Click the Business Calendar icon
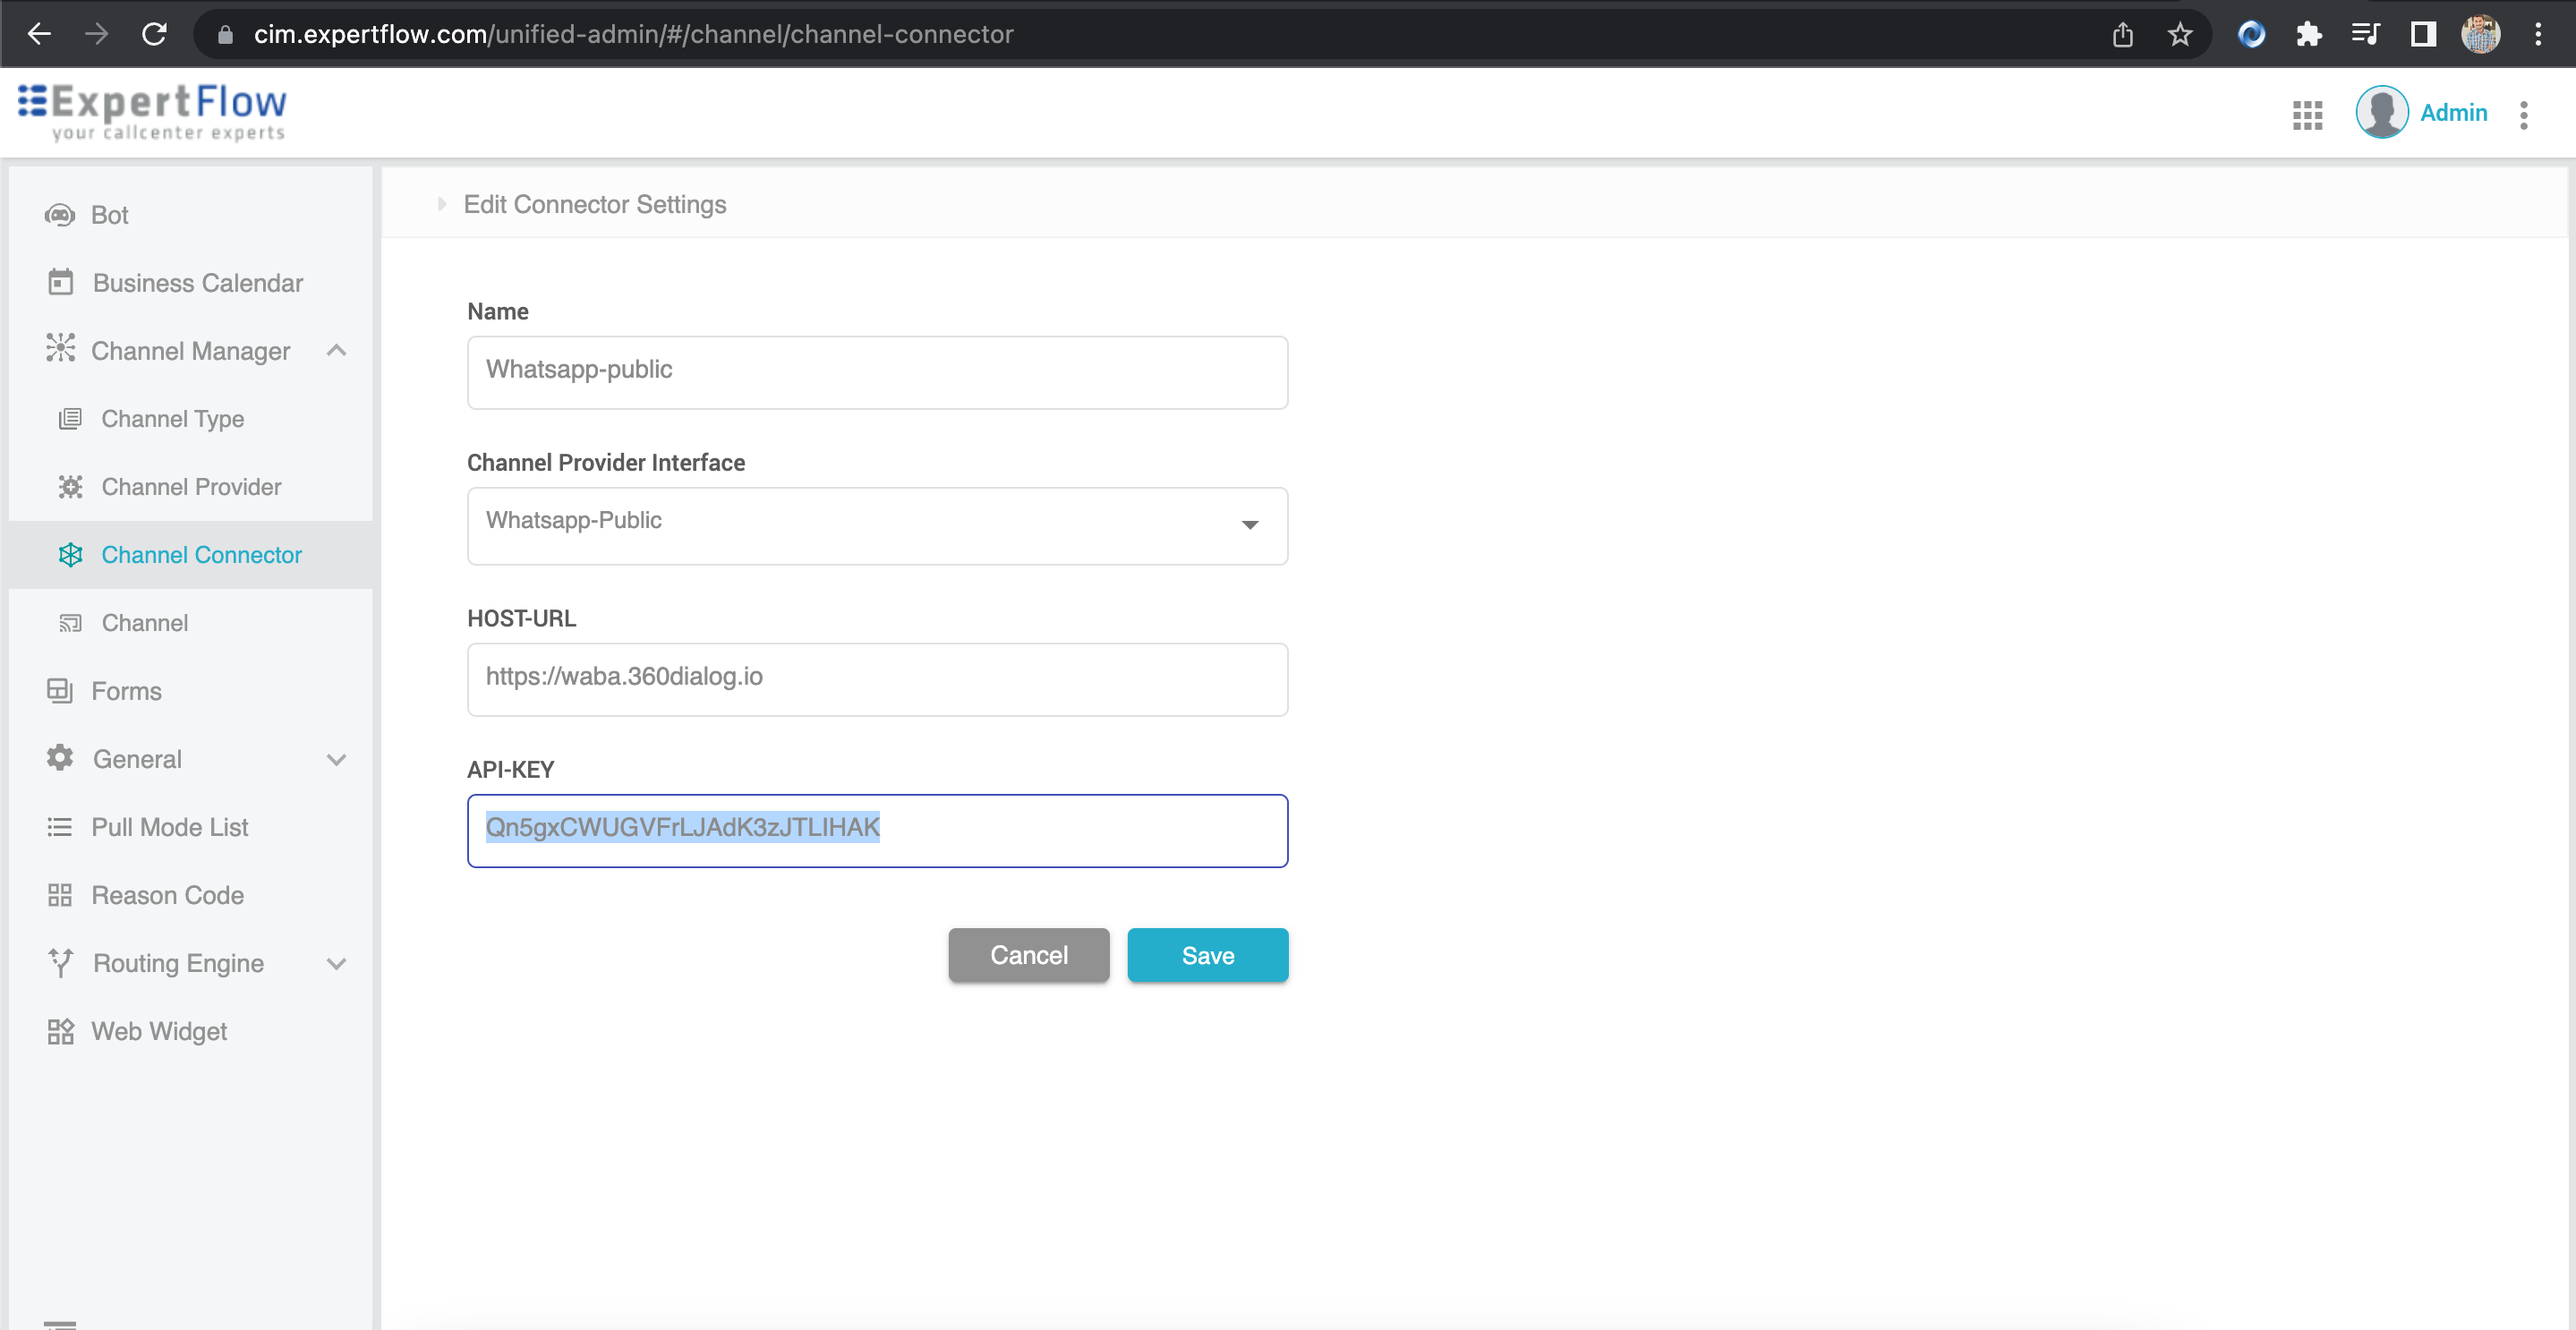Screen dimensions: 2576x1330 click(x=61, y=283)
